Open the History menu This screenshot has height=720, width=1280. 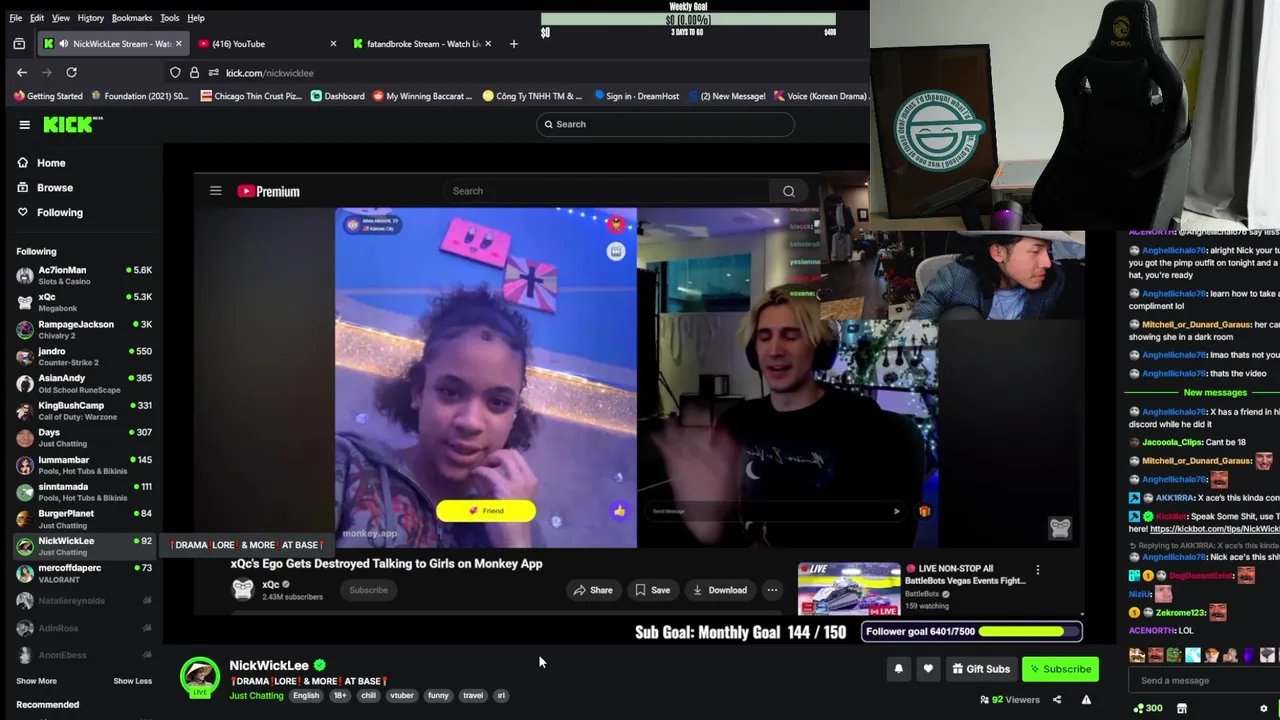click(x=91, y=18)
